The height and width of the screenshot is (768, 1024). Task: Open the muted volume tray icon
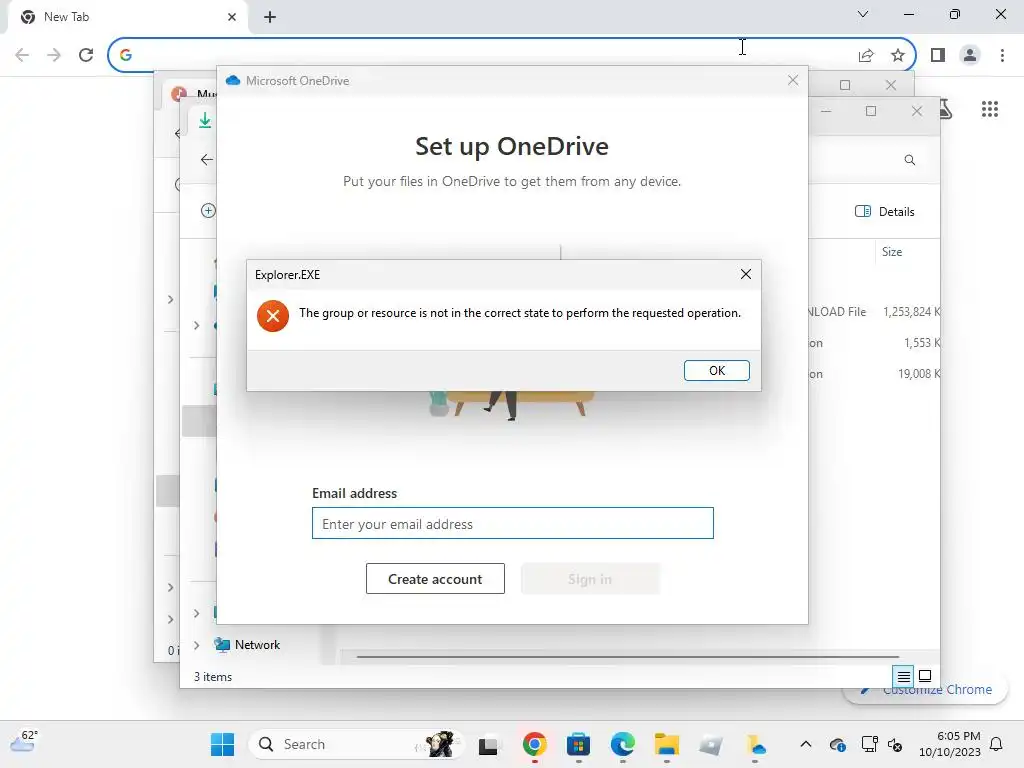895,744
